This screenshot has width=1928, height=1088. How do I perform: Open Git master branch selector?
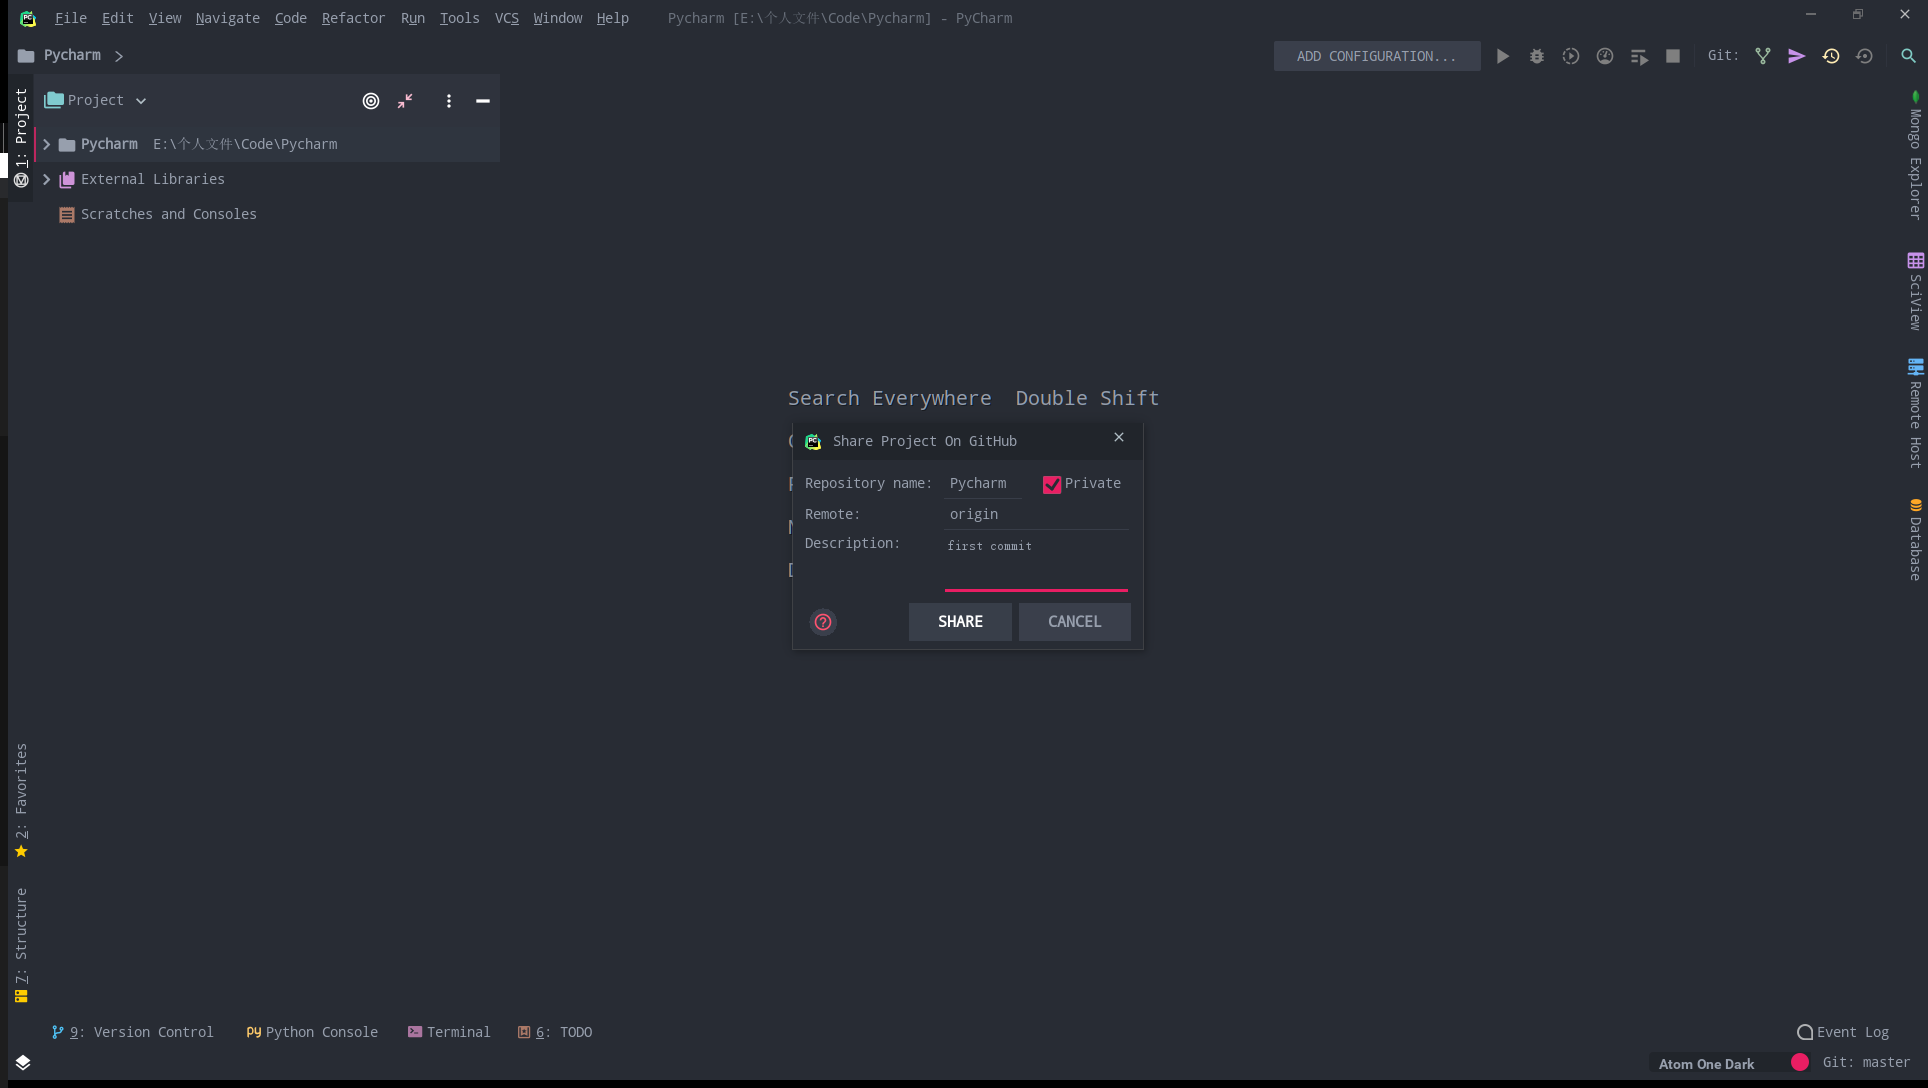coord(1866,1063)
